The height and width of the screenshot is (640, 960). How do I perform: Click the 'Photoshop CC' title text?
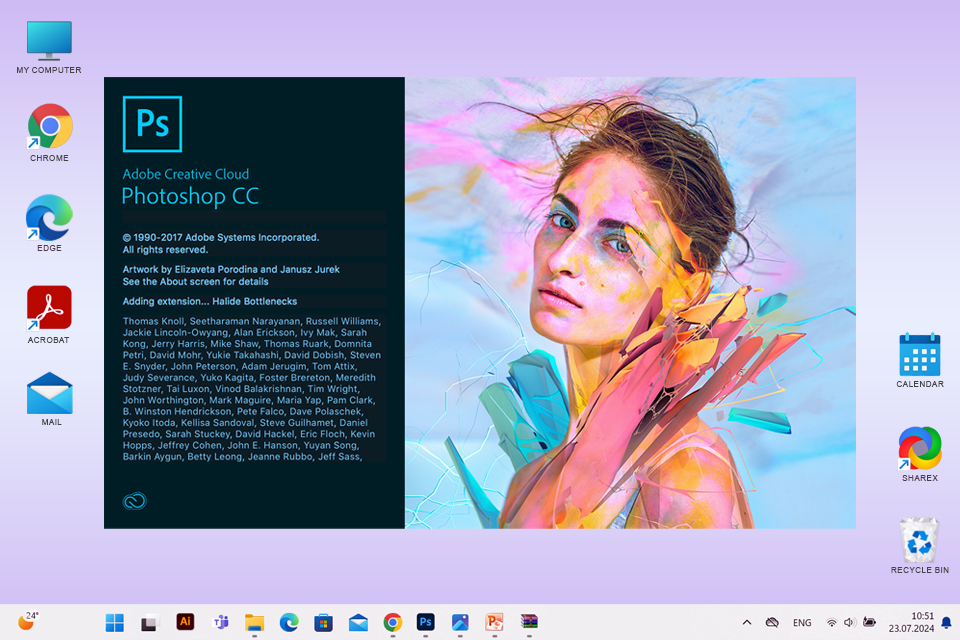(190, 197)
